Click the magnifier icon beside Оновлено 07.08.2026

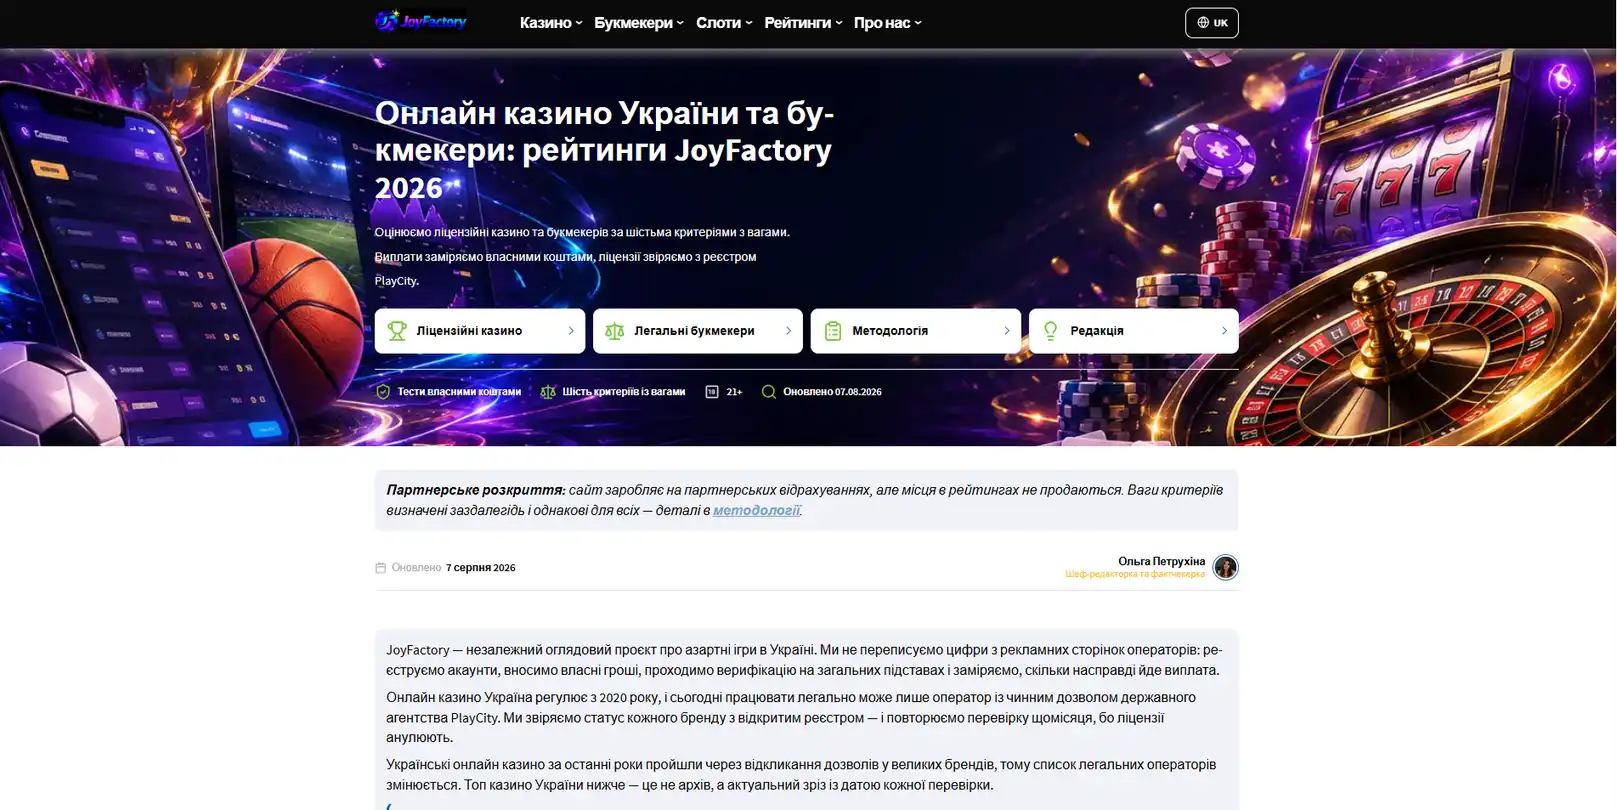[769, 392]
